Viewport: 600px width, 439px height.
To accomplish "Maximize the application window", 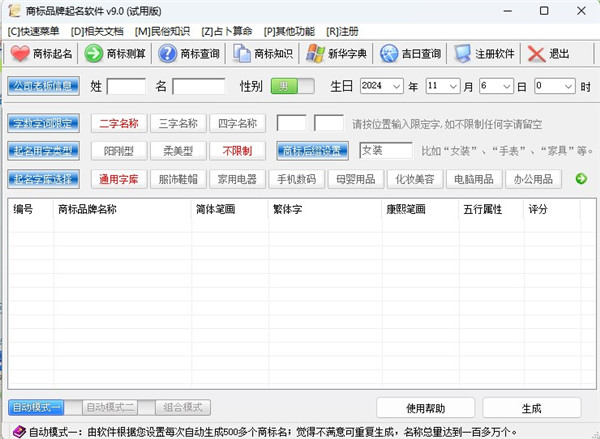I will pos(544,11).
